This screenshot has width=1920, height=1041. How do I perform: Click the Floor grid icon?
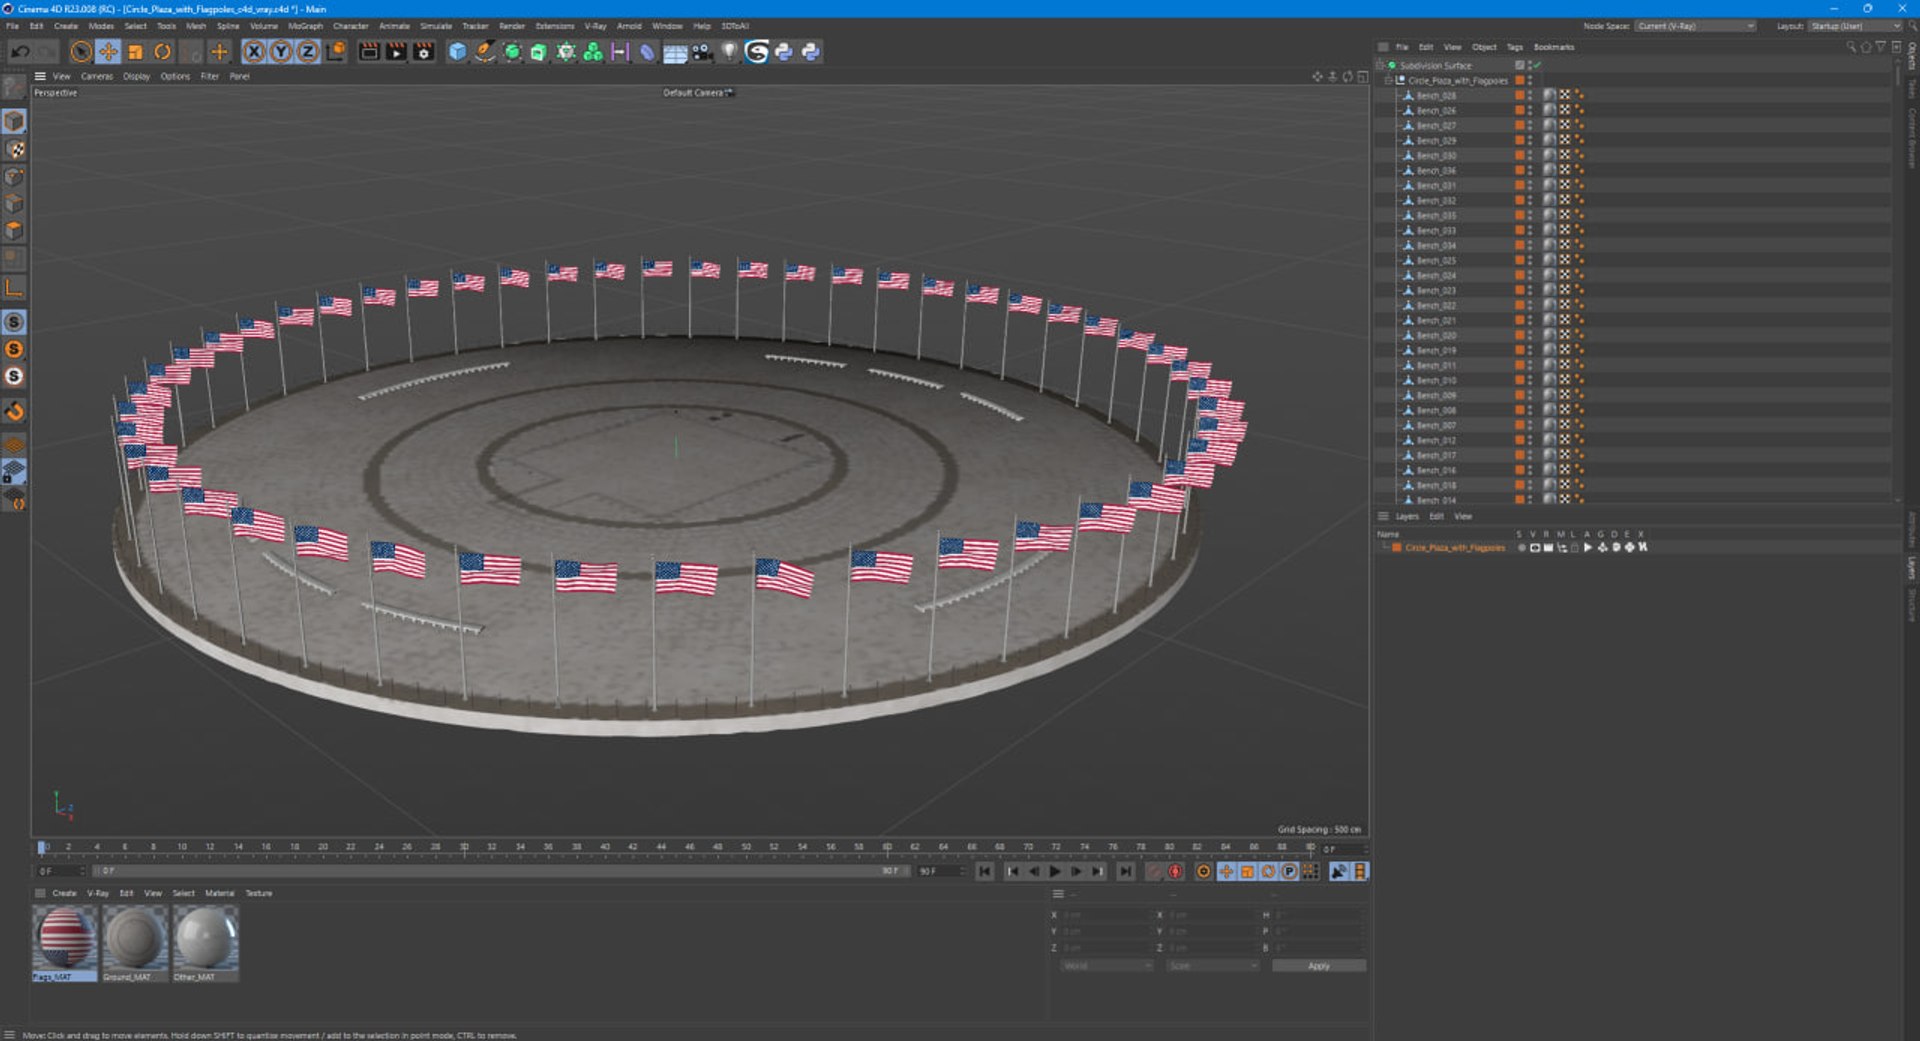(x=675, y=52)
